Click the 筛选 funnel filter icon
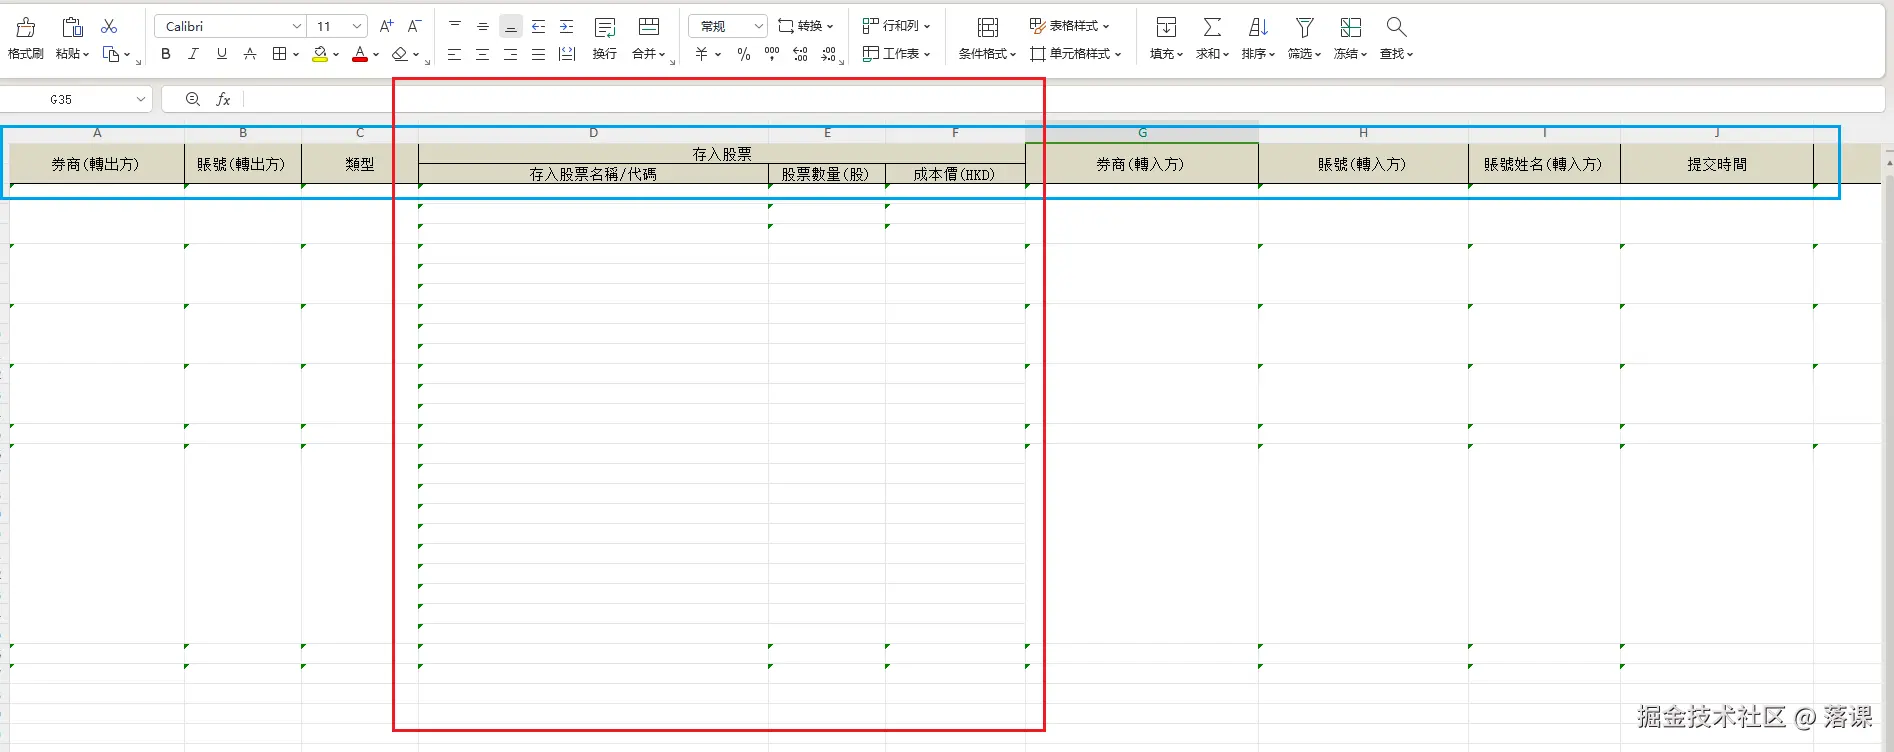Screen dimensions: 1894x752 [x=1304, y=27]
